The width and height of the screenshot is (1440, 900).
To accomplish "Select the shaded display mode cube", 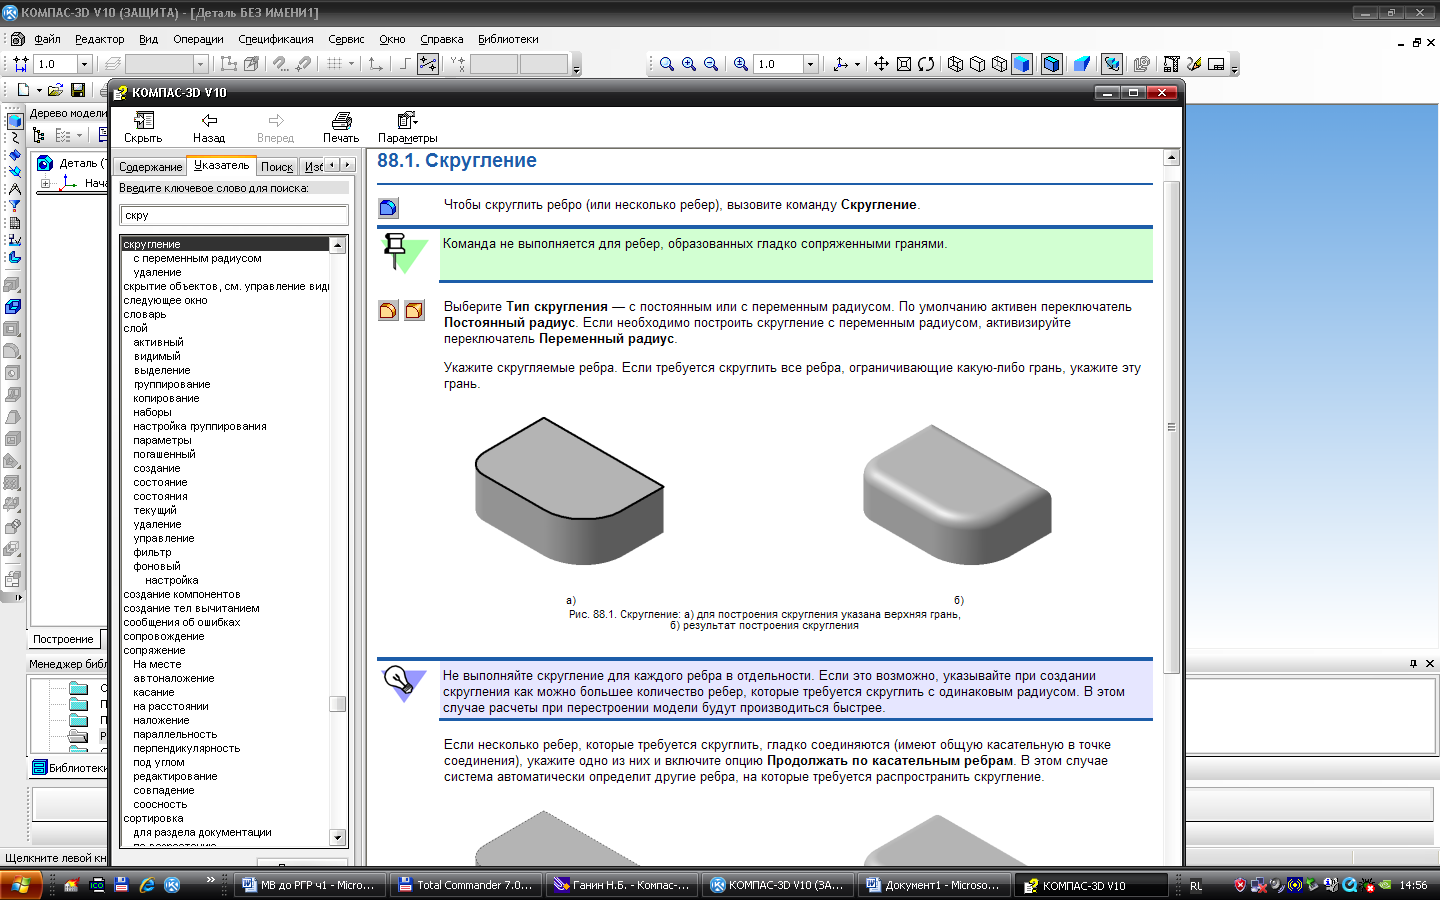I will (x=1022, y=64).
